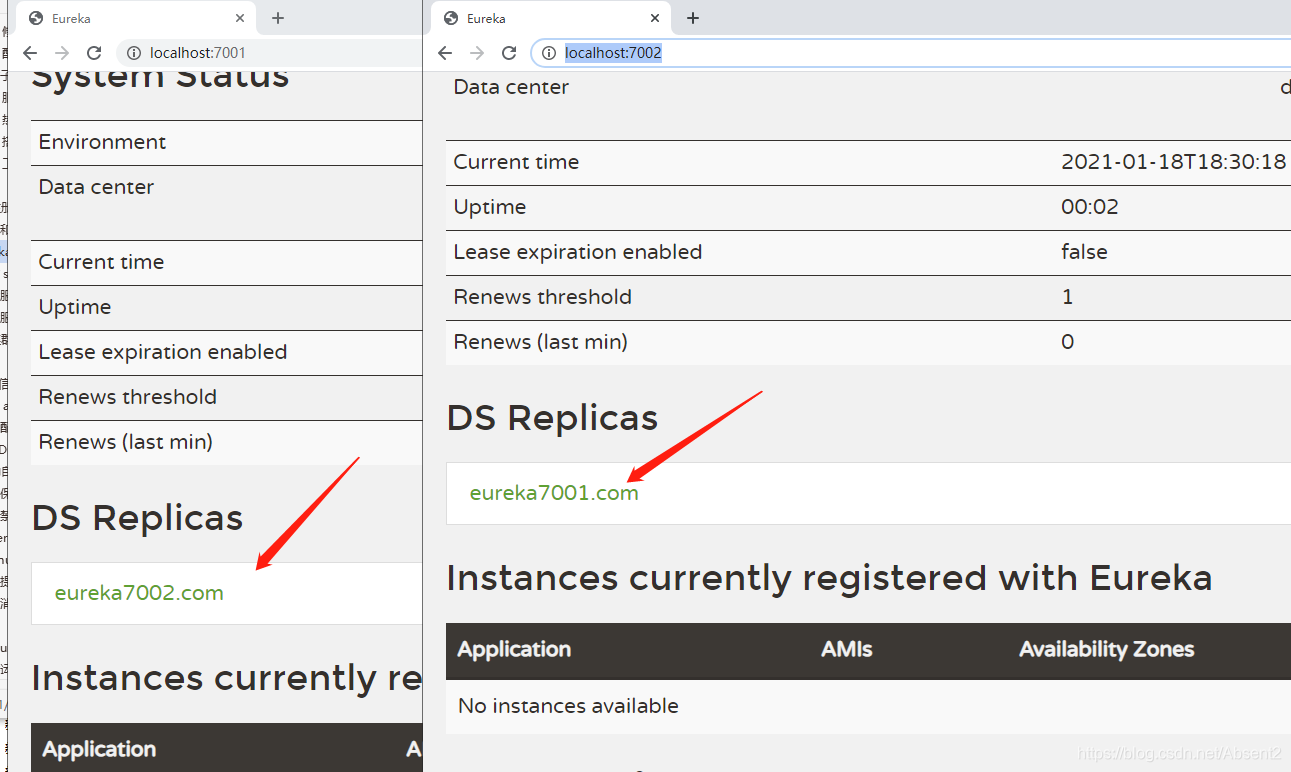Click the Uptime label on port 7001 page
Image resolution: width=1291 pixels, height=772 pixels.
pyautogui.click(x=75, y=307)
